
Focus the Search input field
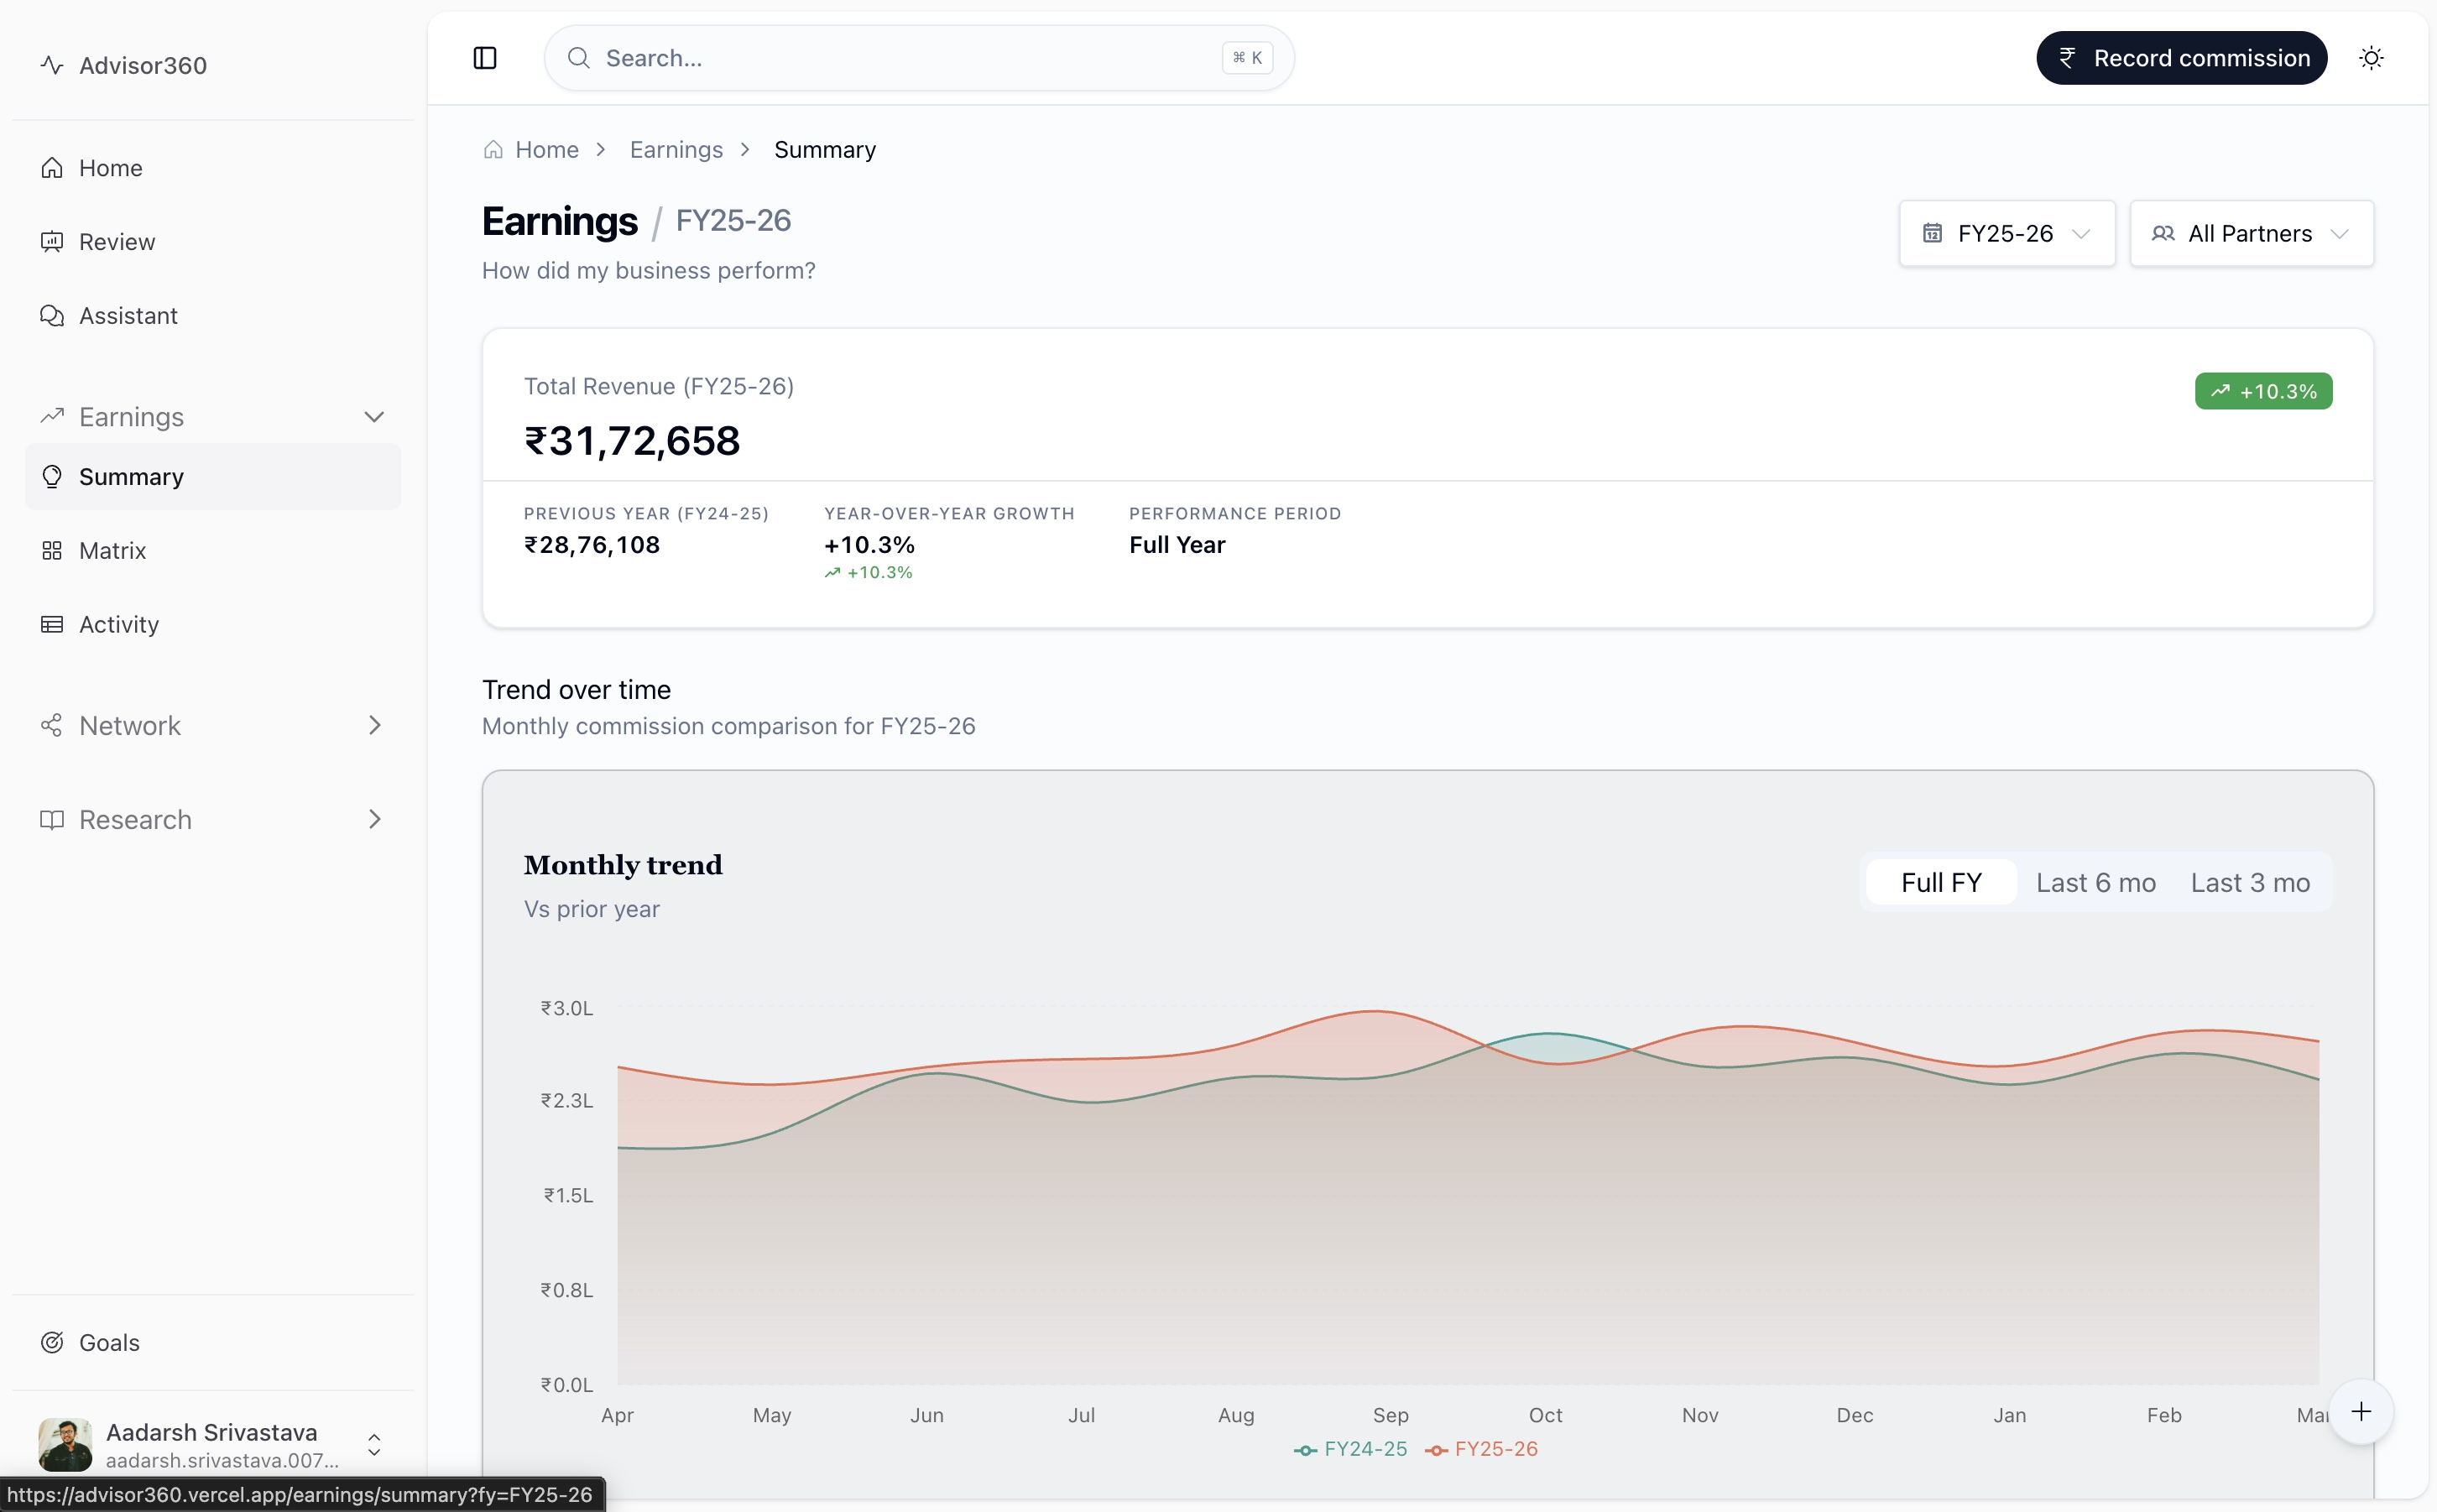click(x=919, y=58)
